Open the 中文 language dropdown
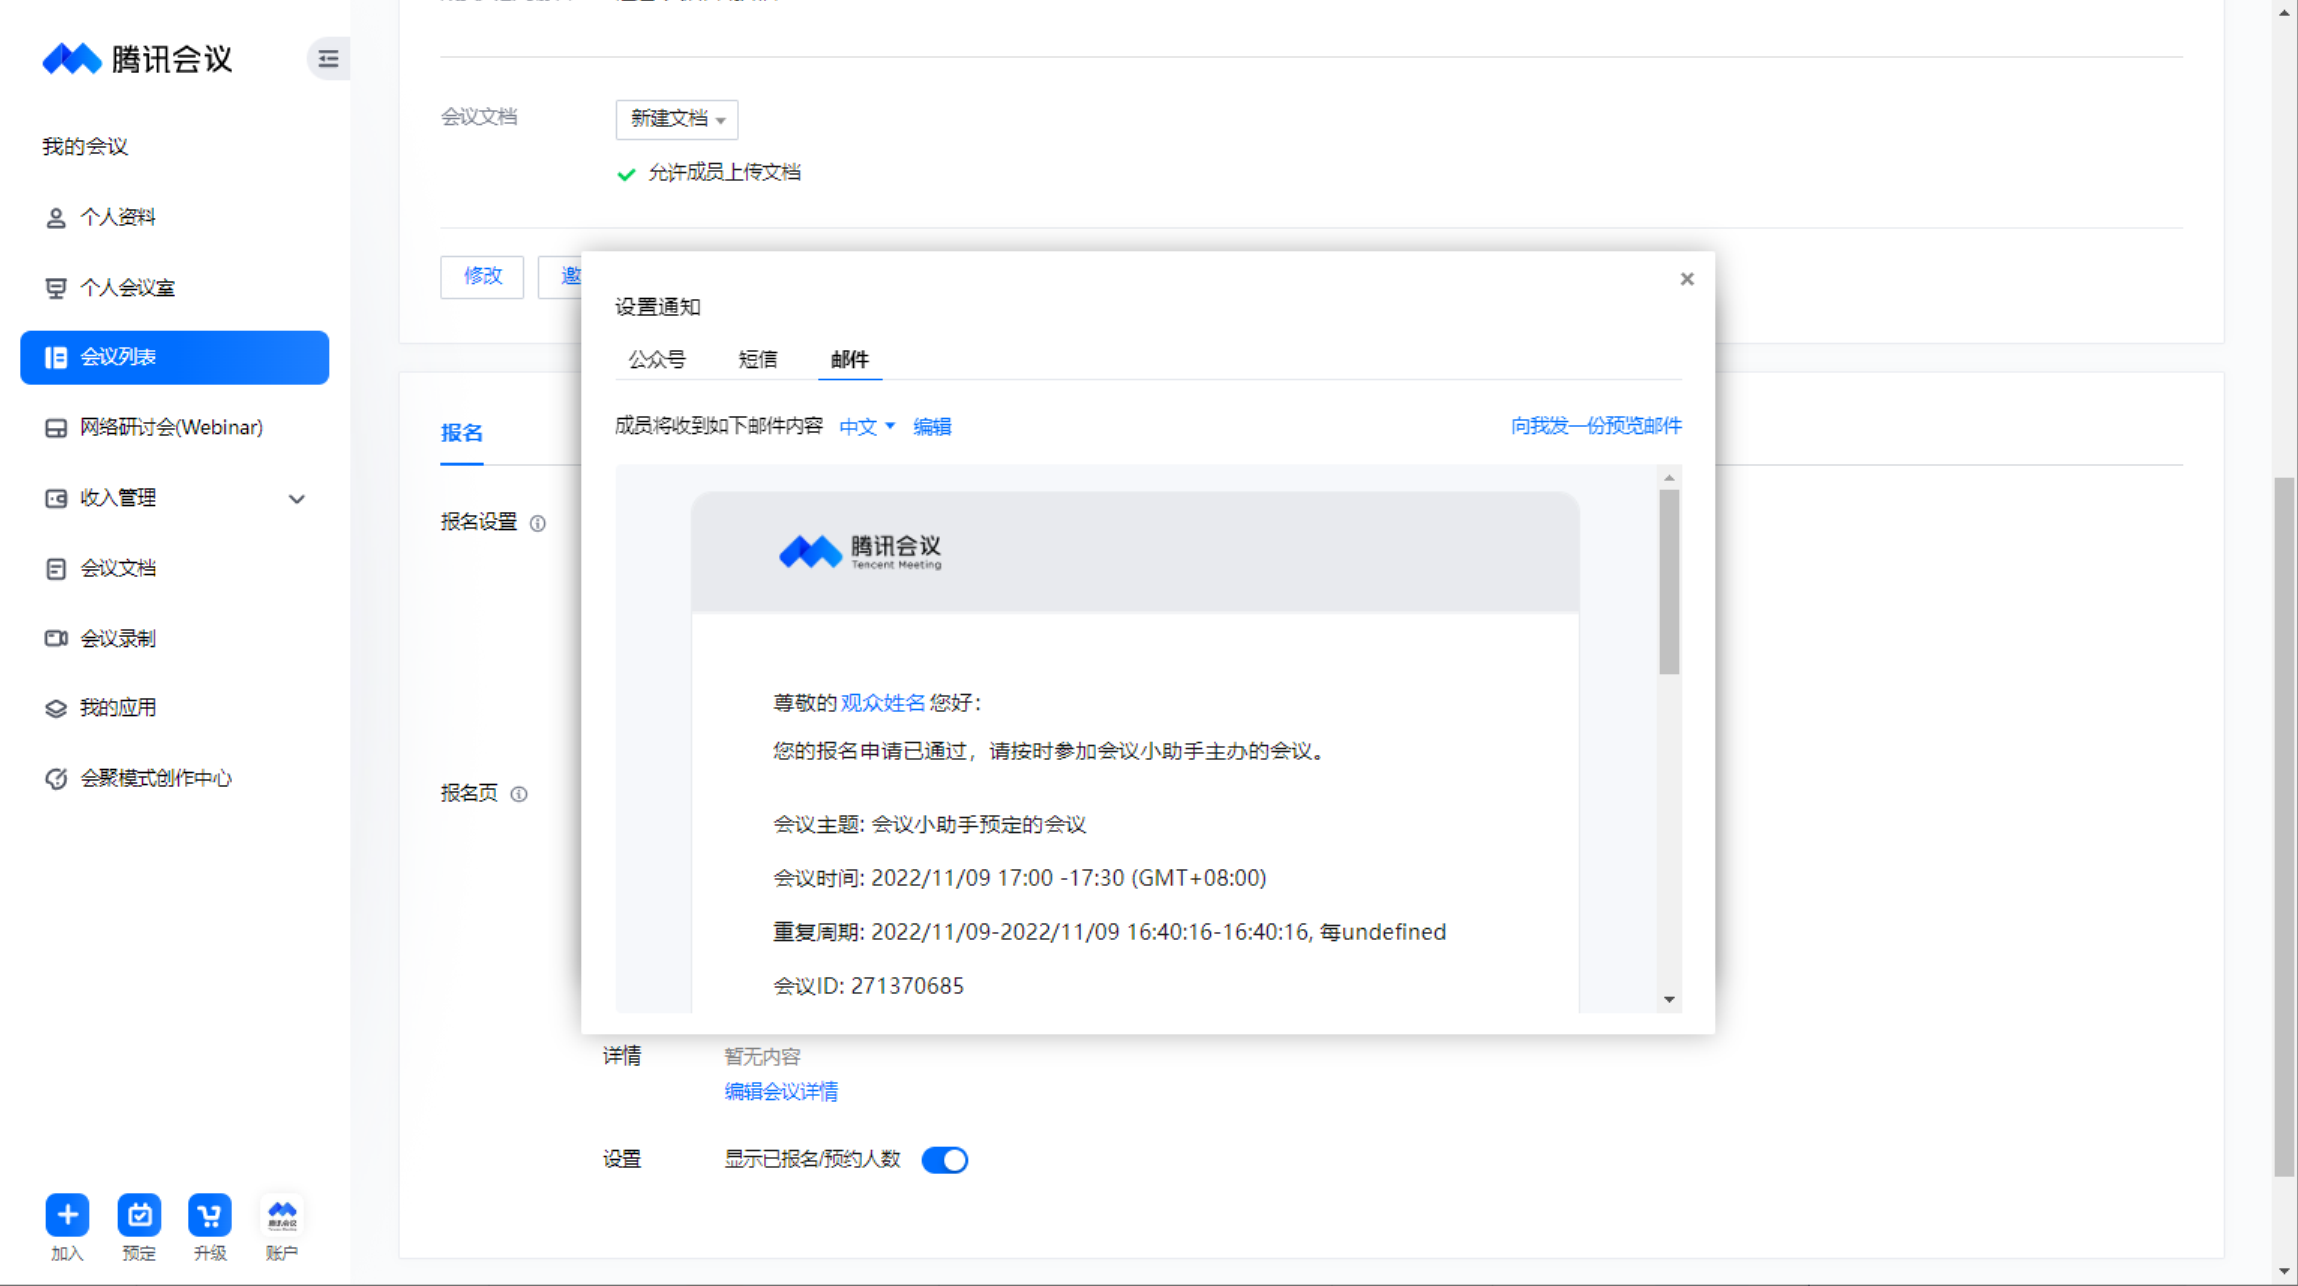 867,427
